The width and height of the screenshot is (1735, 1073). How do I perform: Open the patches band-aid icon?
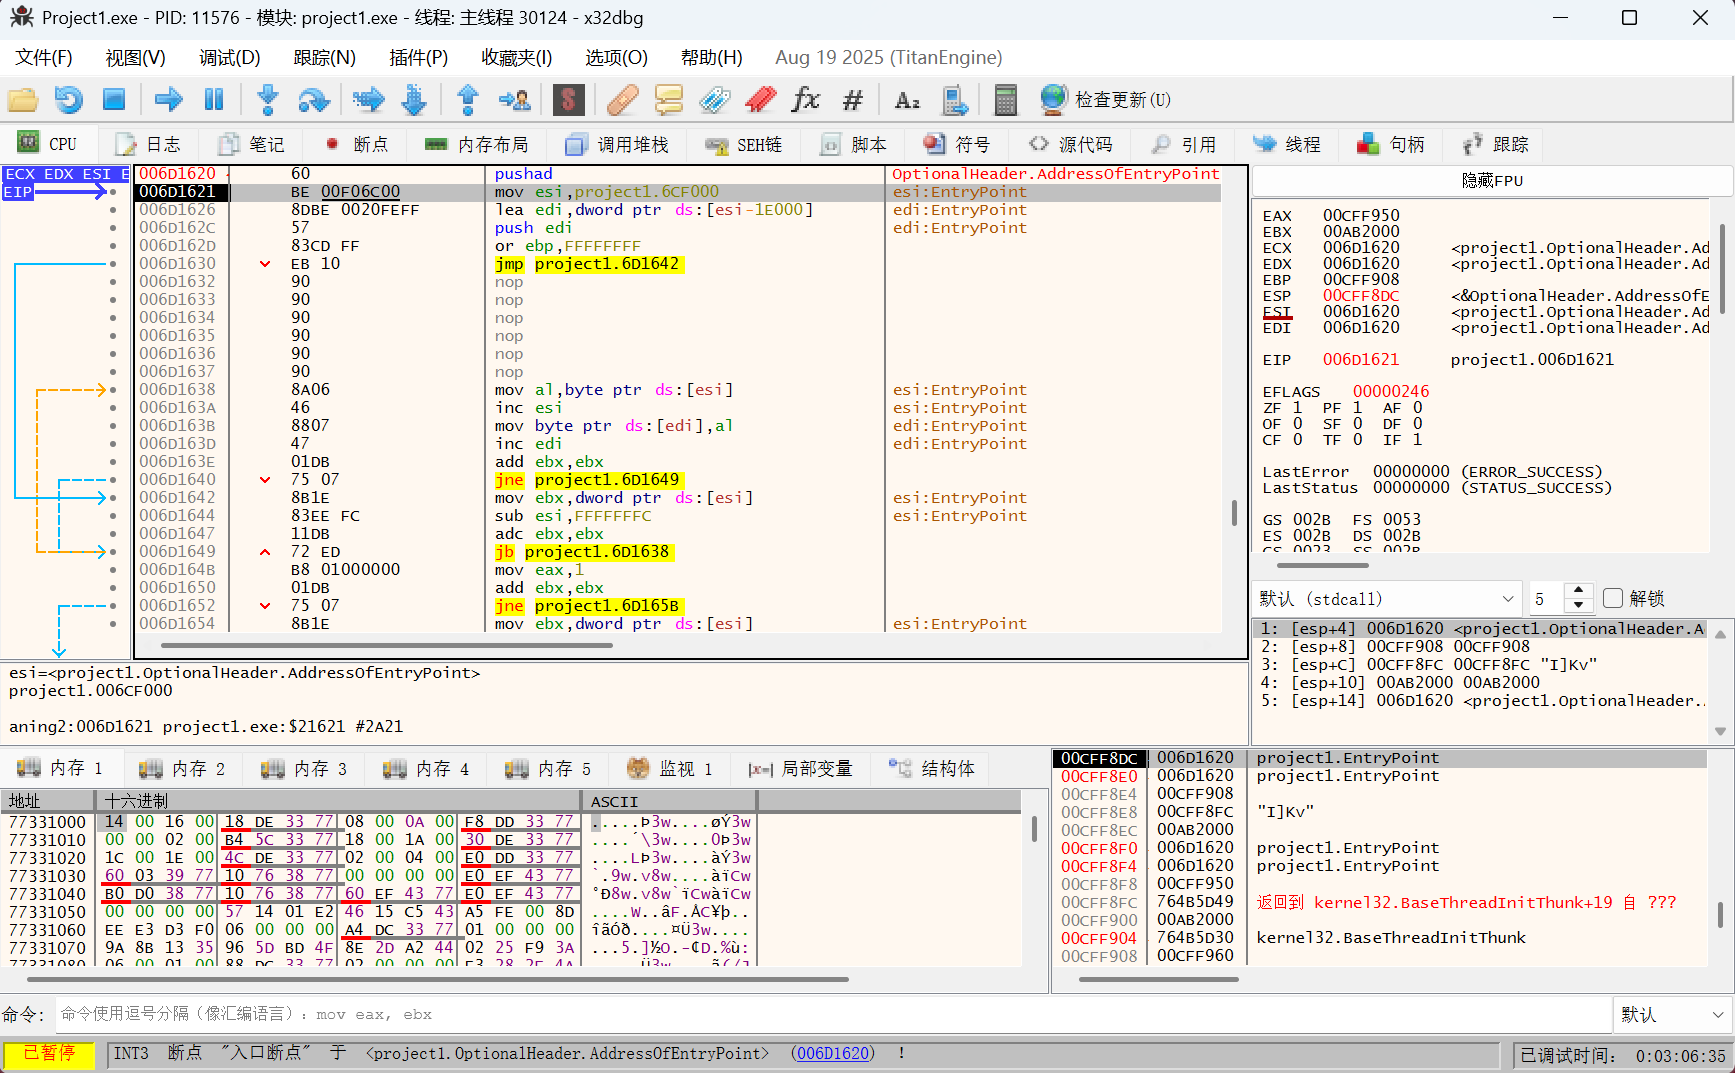pyautogui.click(x=622, y=99)
